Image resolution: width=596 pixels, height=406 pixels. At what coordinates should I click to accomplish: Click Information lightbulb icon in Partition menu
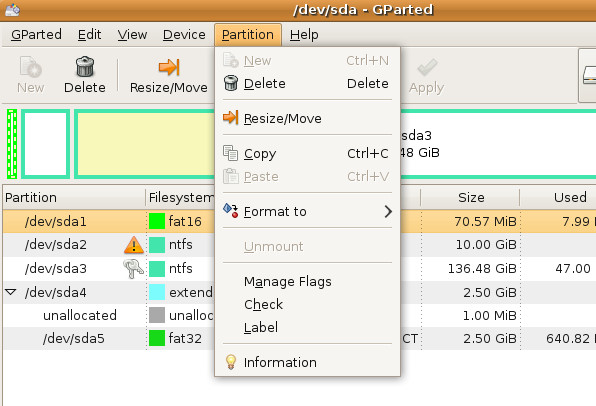231,362
